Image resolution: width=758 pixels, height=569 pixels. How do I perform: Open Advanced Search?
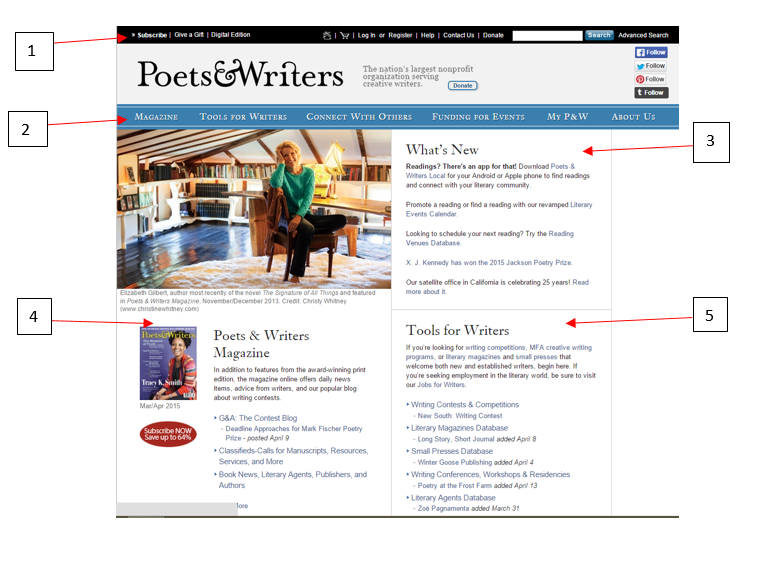643,35
